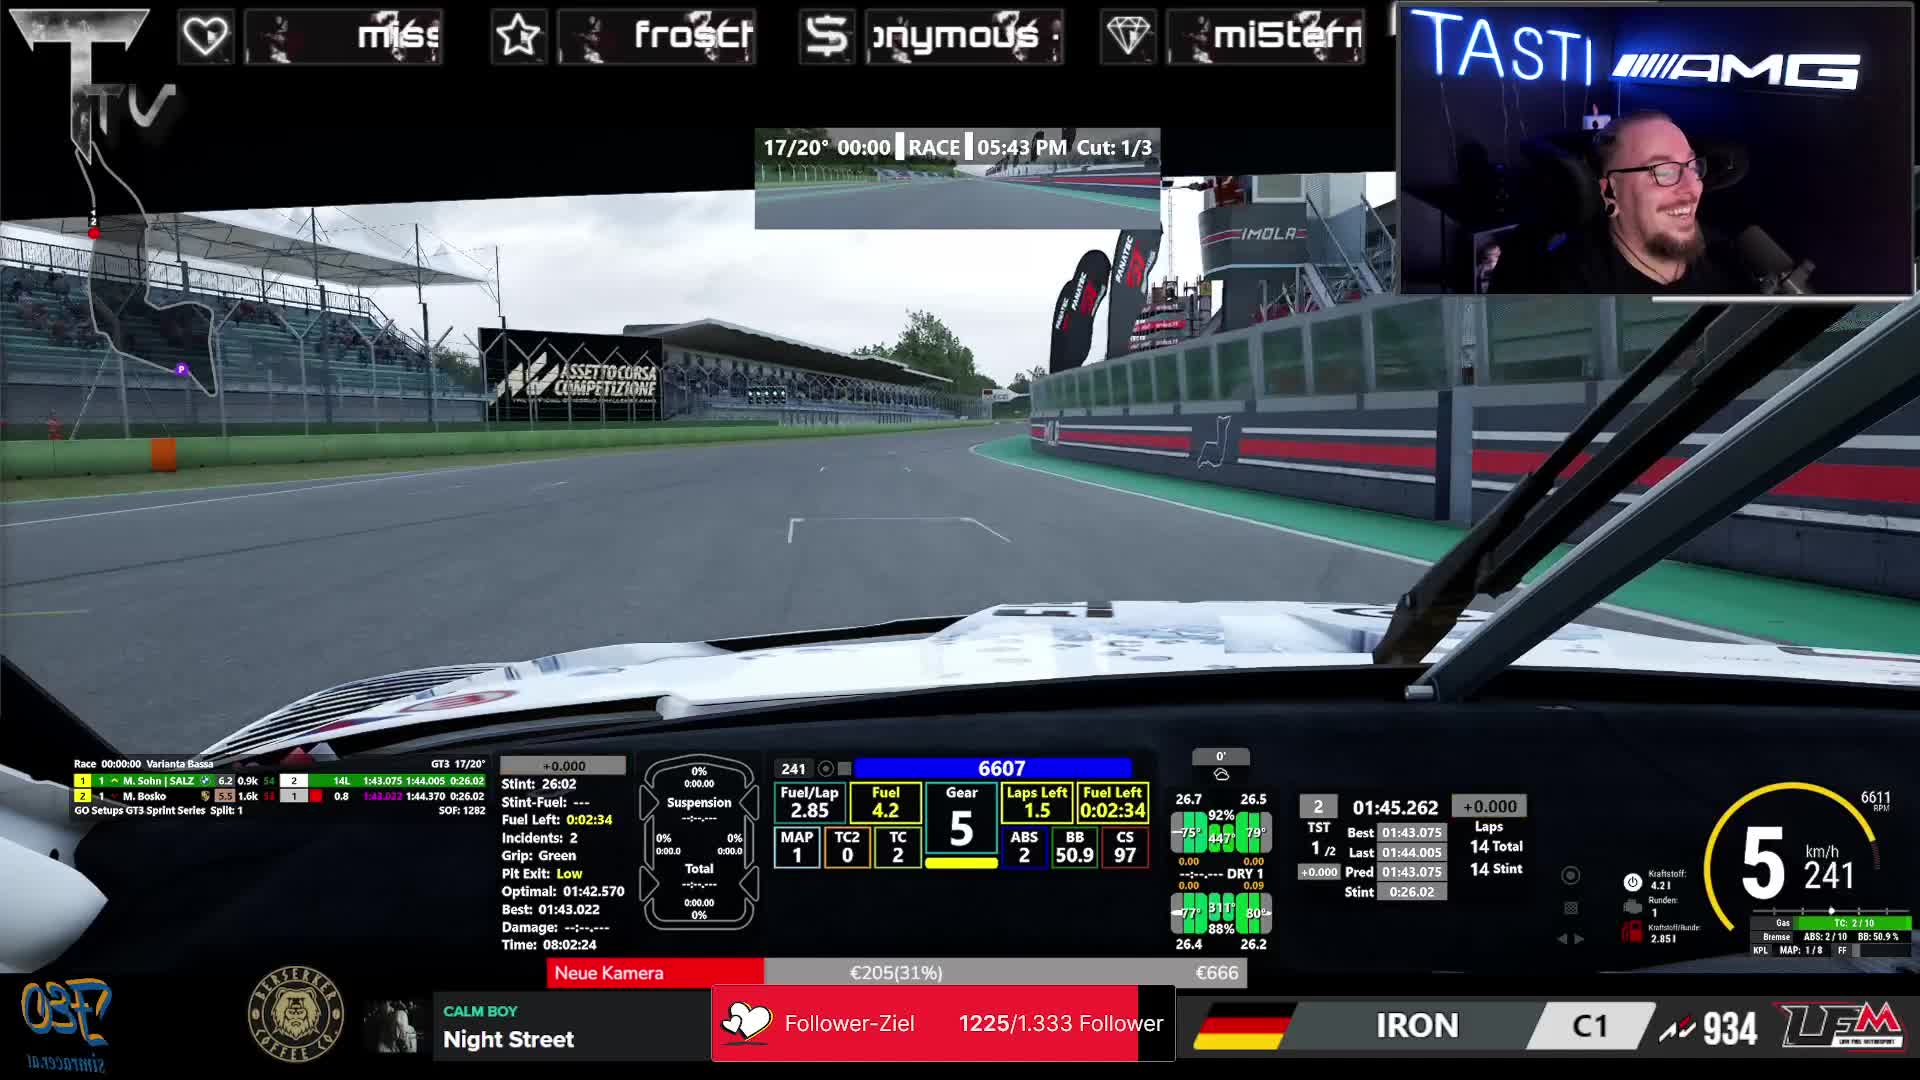Click the Fuel Left 0:02:34 yellow box

(1112, 802)
